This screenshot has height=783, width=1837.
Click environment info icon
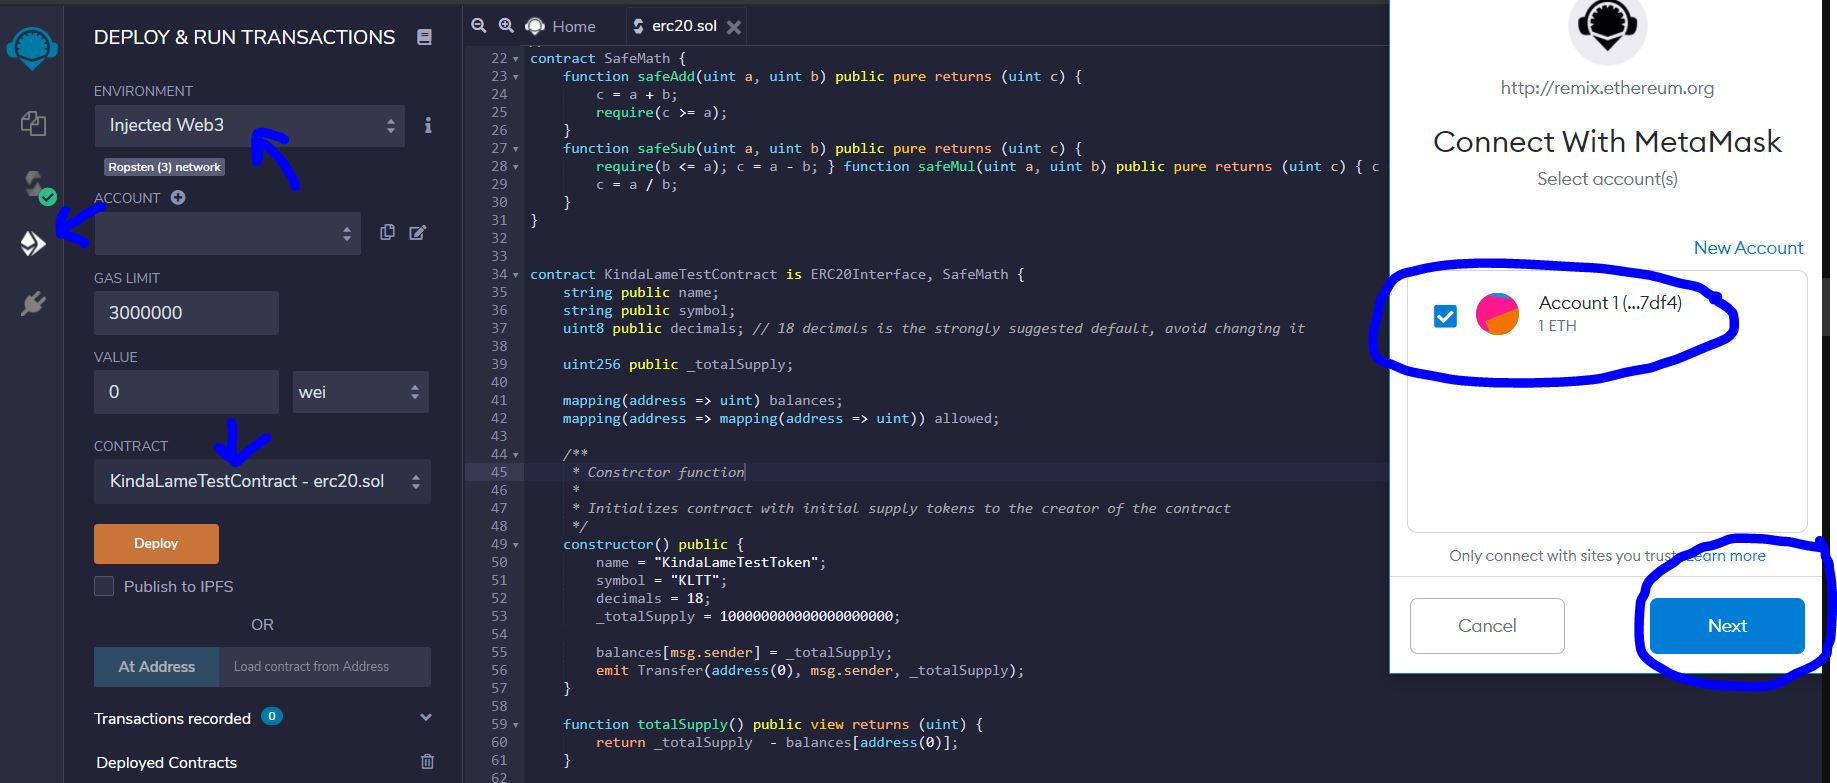[x=428, y=125]
